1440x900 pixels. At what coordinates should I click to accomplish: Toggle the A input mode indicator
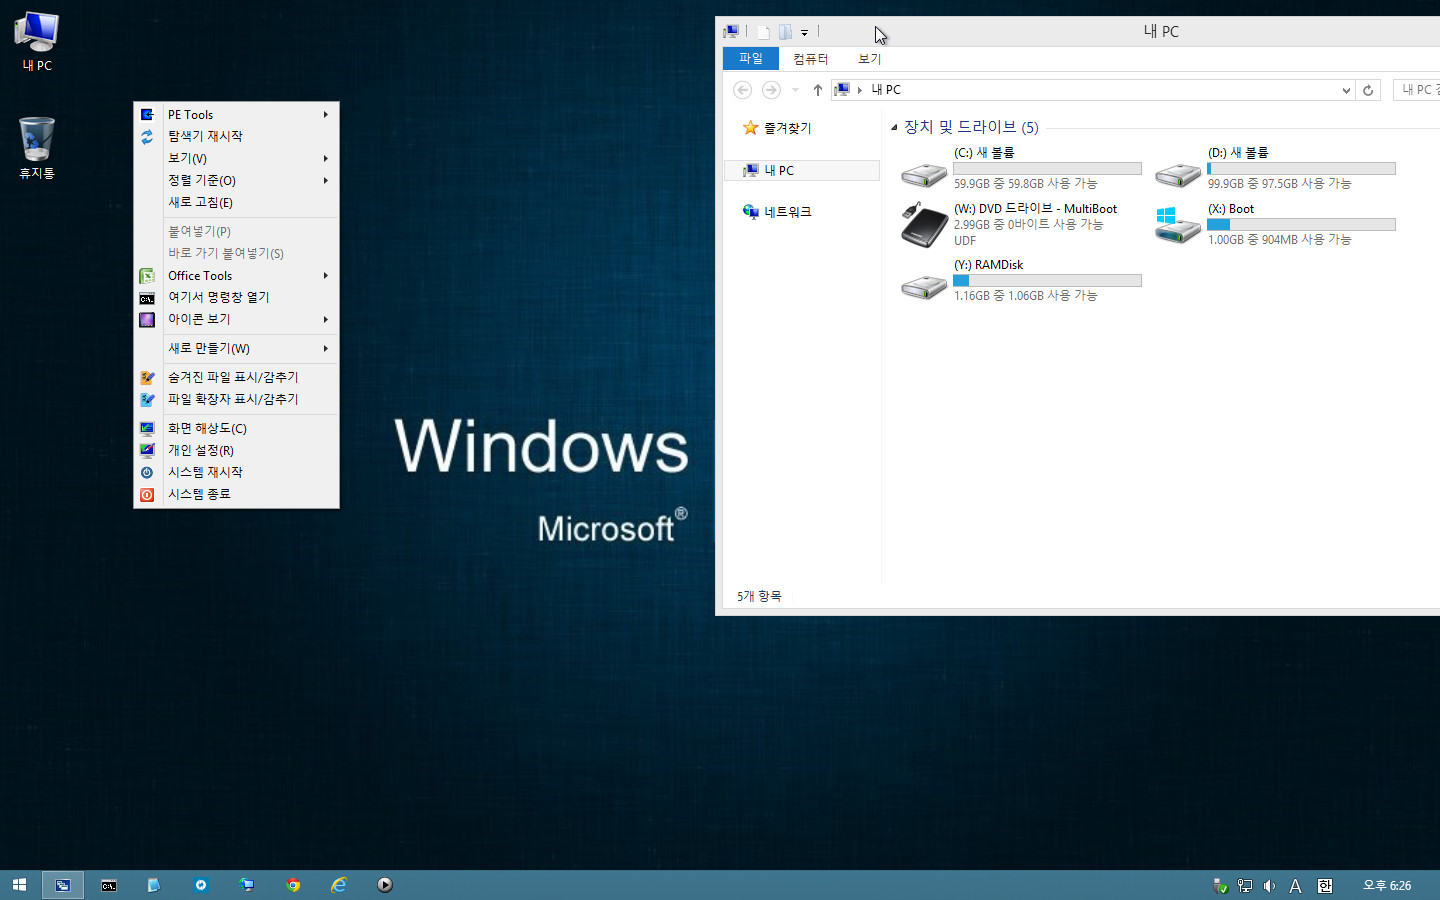tap(1295, 886)
